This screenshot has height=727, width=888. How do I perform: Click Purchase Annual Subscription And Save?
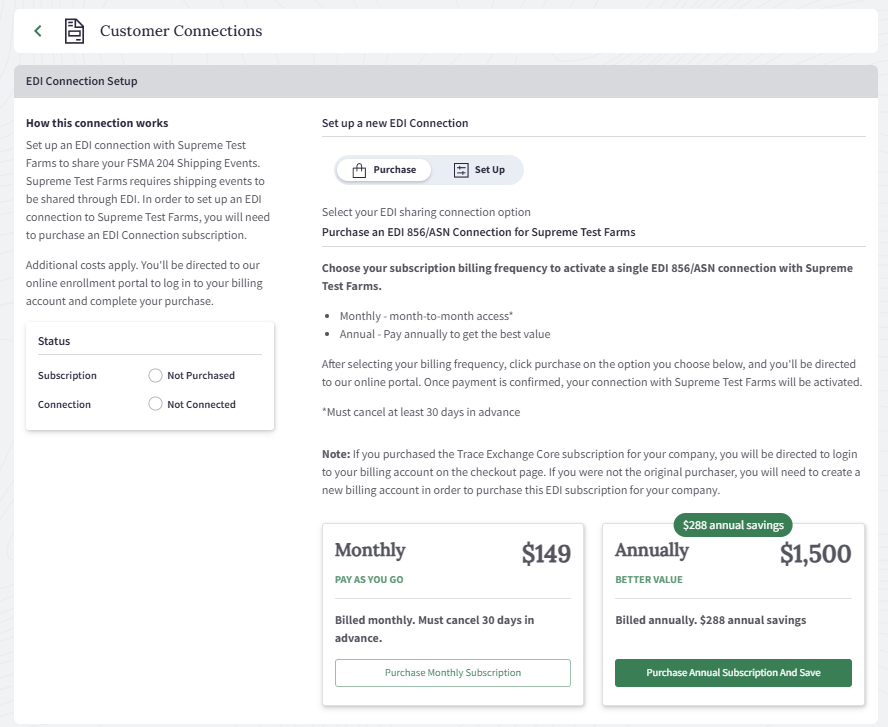(x=733, y=673)
